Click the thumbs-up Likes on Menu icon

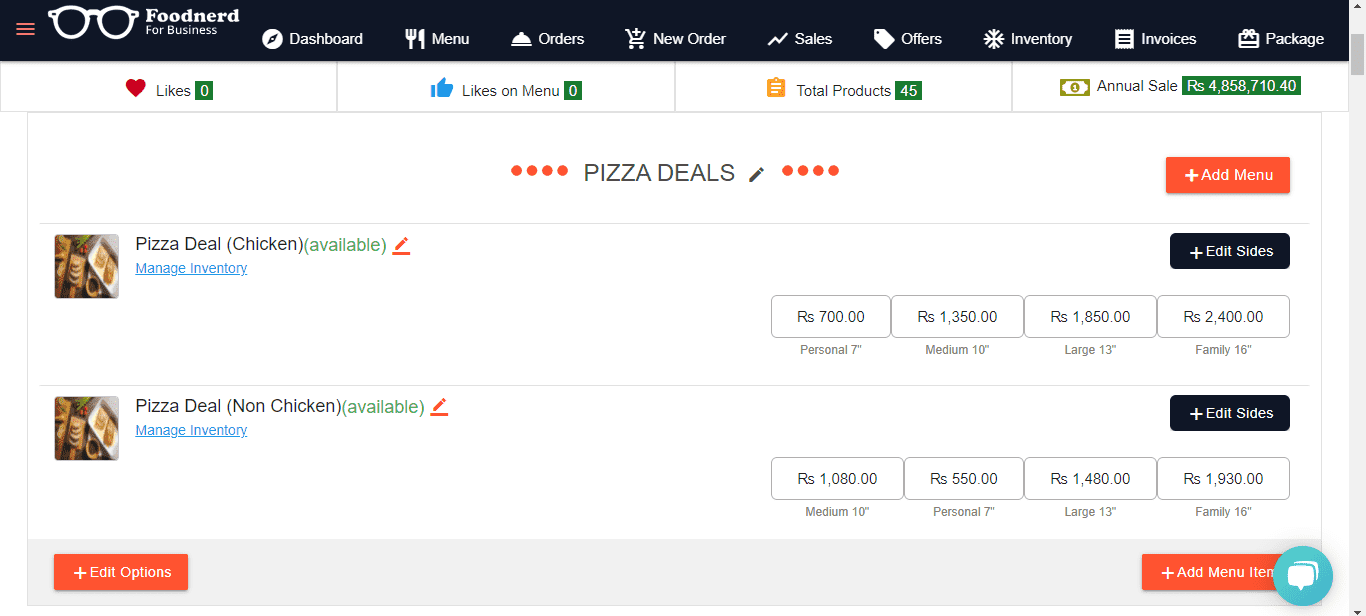pyautogui.click(x=442, y=89)
